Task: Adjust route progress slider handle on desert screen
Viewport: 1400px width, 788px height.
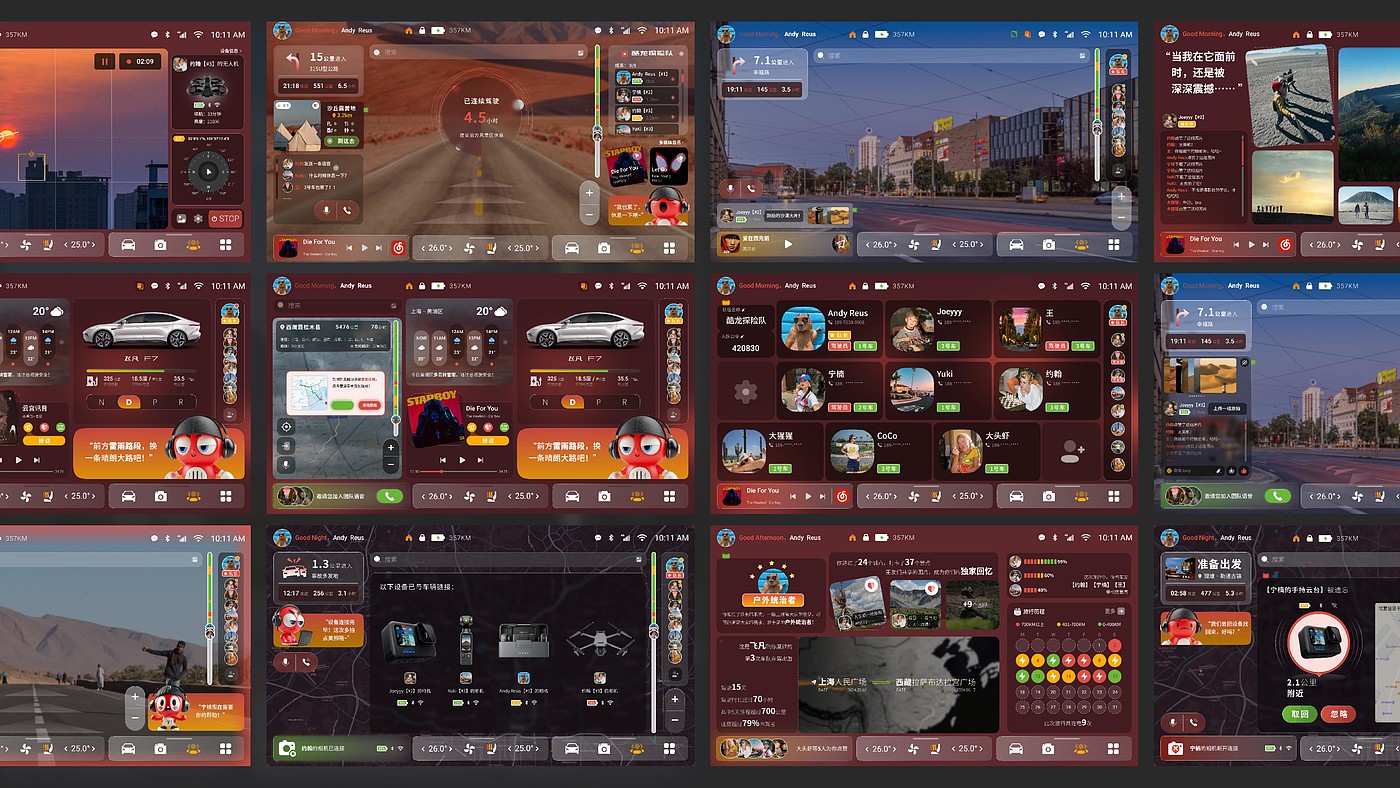Action: 597,134
